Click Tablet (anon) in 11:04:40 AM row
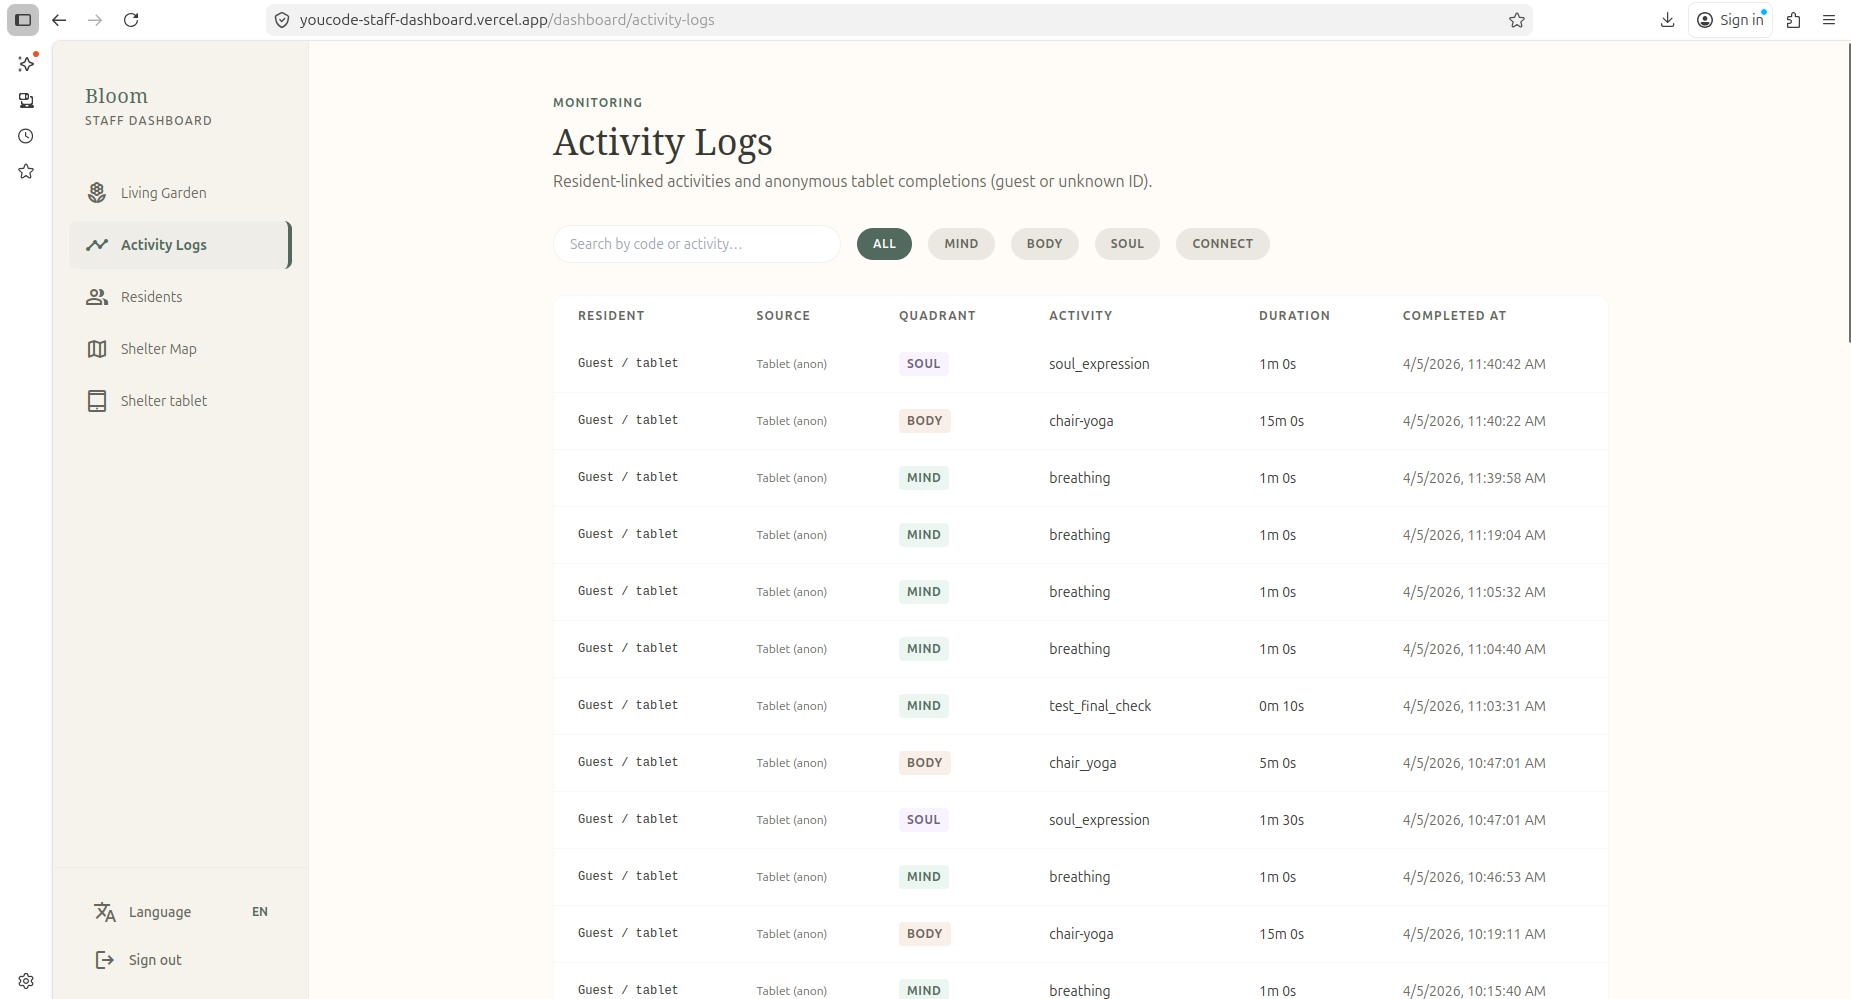This screenshot has height=999, width=1851. (x=791, y=649)
